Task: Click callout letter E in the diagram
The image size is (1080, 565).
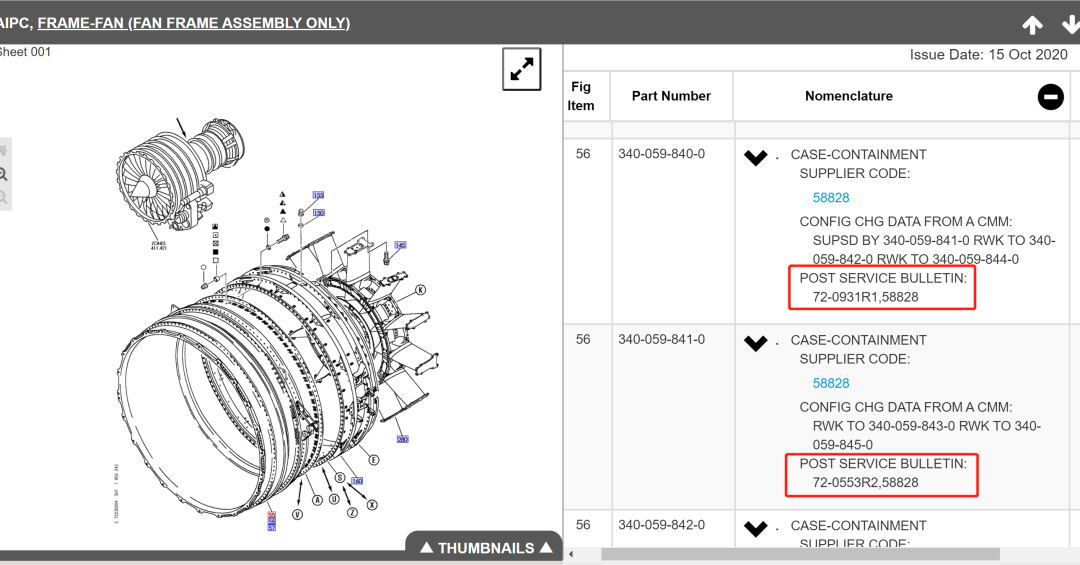Action: [373, 460]
